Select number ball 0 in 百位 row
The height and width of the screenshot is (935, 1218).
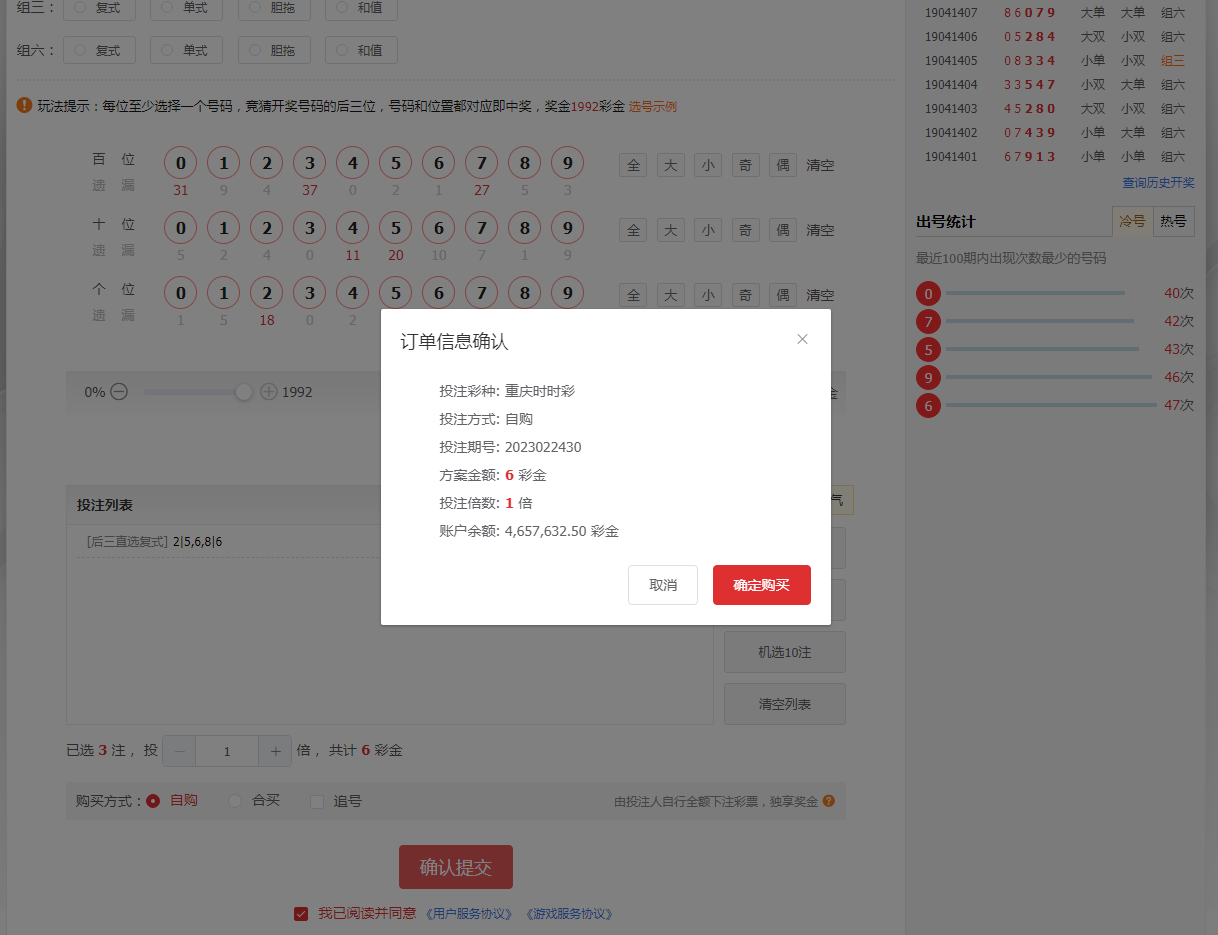tap(181, 164)
